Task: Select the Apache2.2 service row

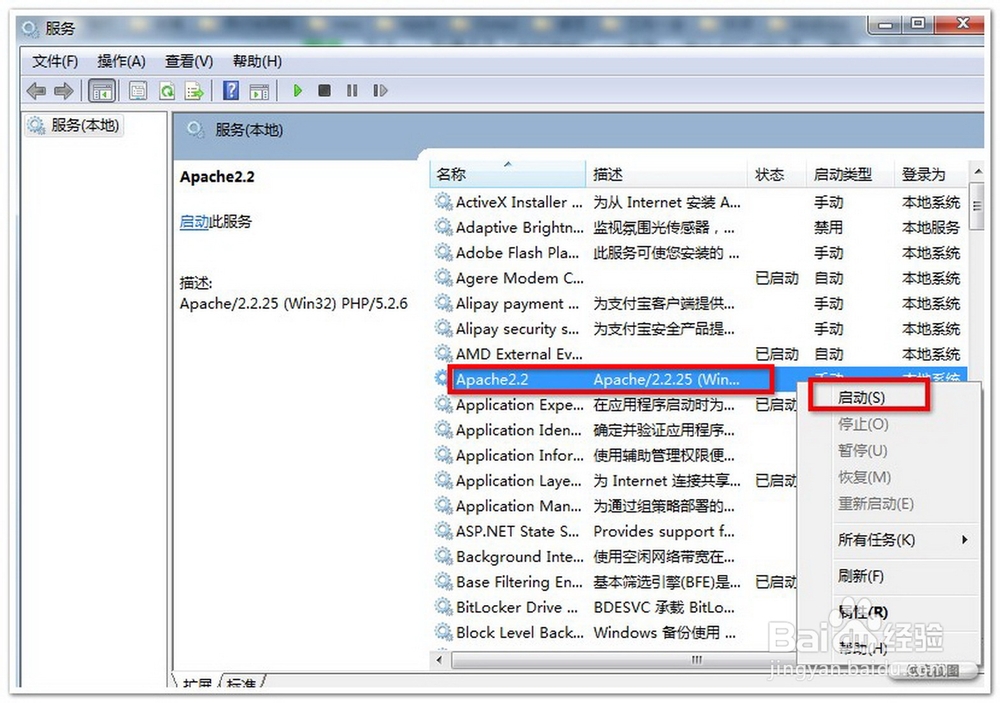Action: [x=610, y=379]
